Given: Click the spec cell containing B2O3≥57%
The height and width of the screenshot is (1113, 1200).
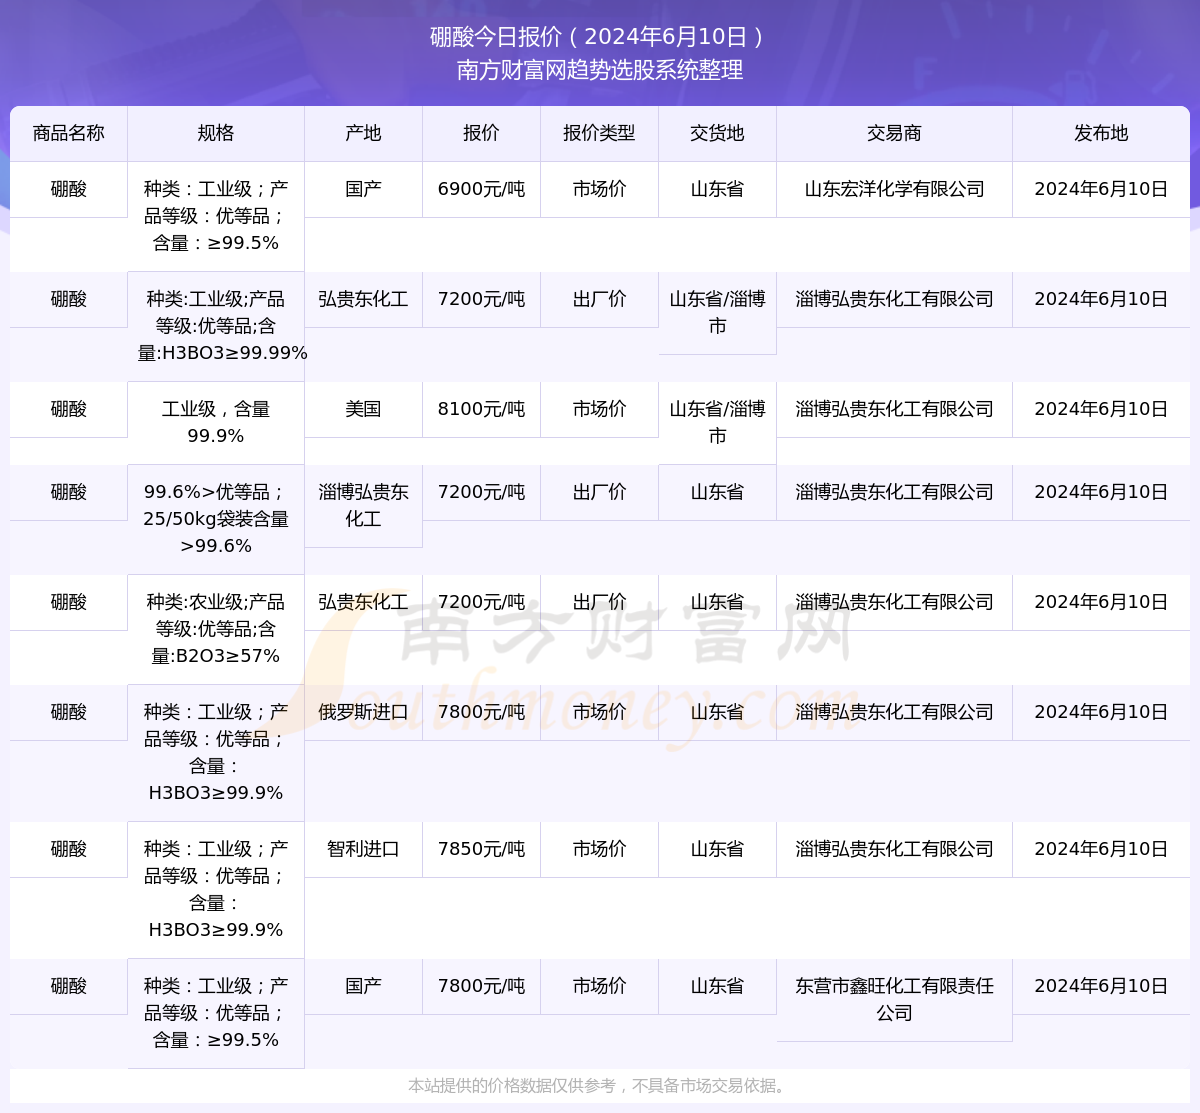Looking at the screenshot, I should point(216,629).
